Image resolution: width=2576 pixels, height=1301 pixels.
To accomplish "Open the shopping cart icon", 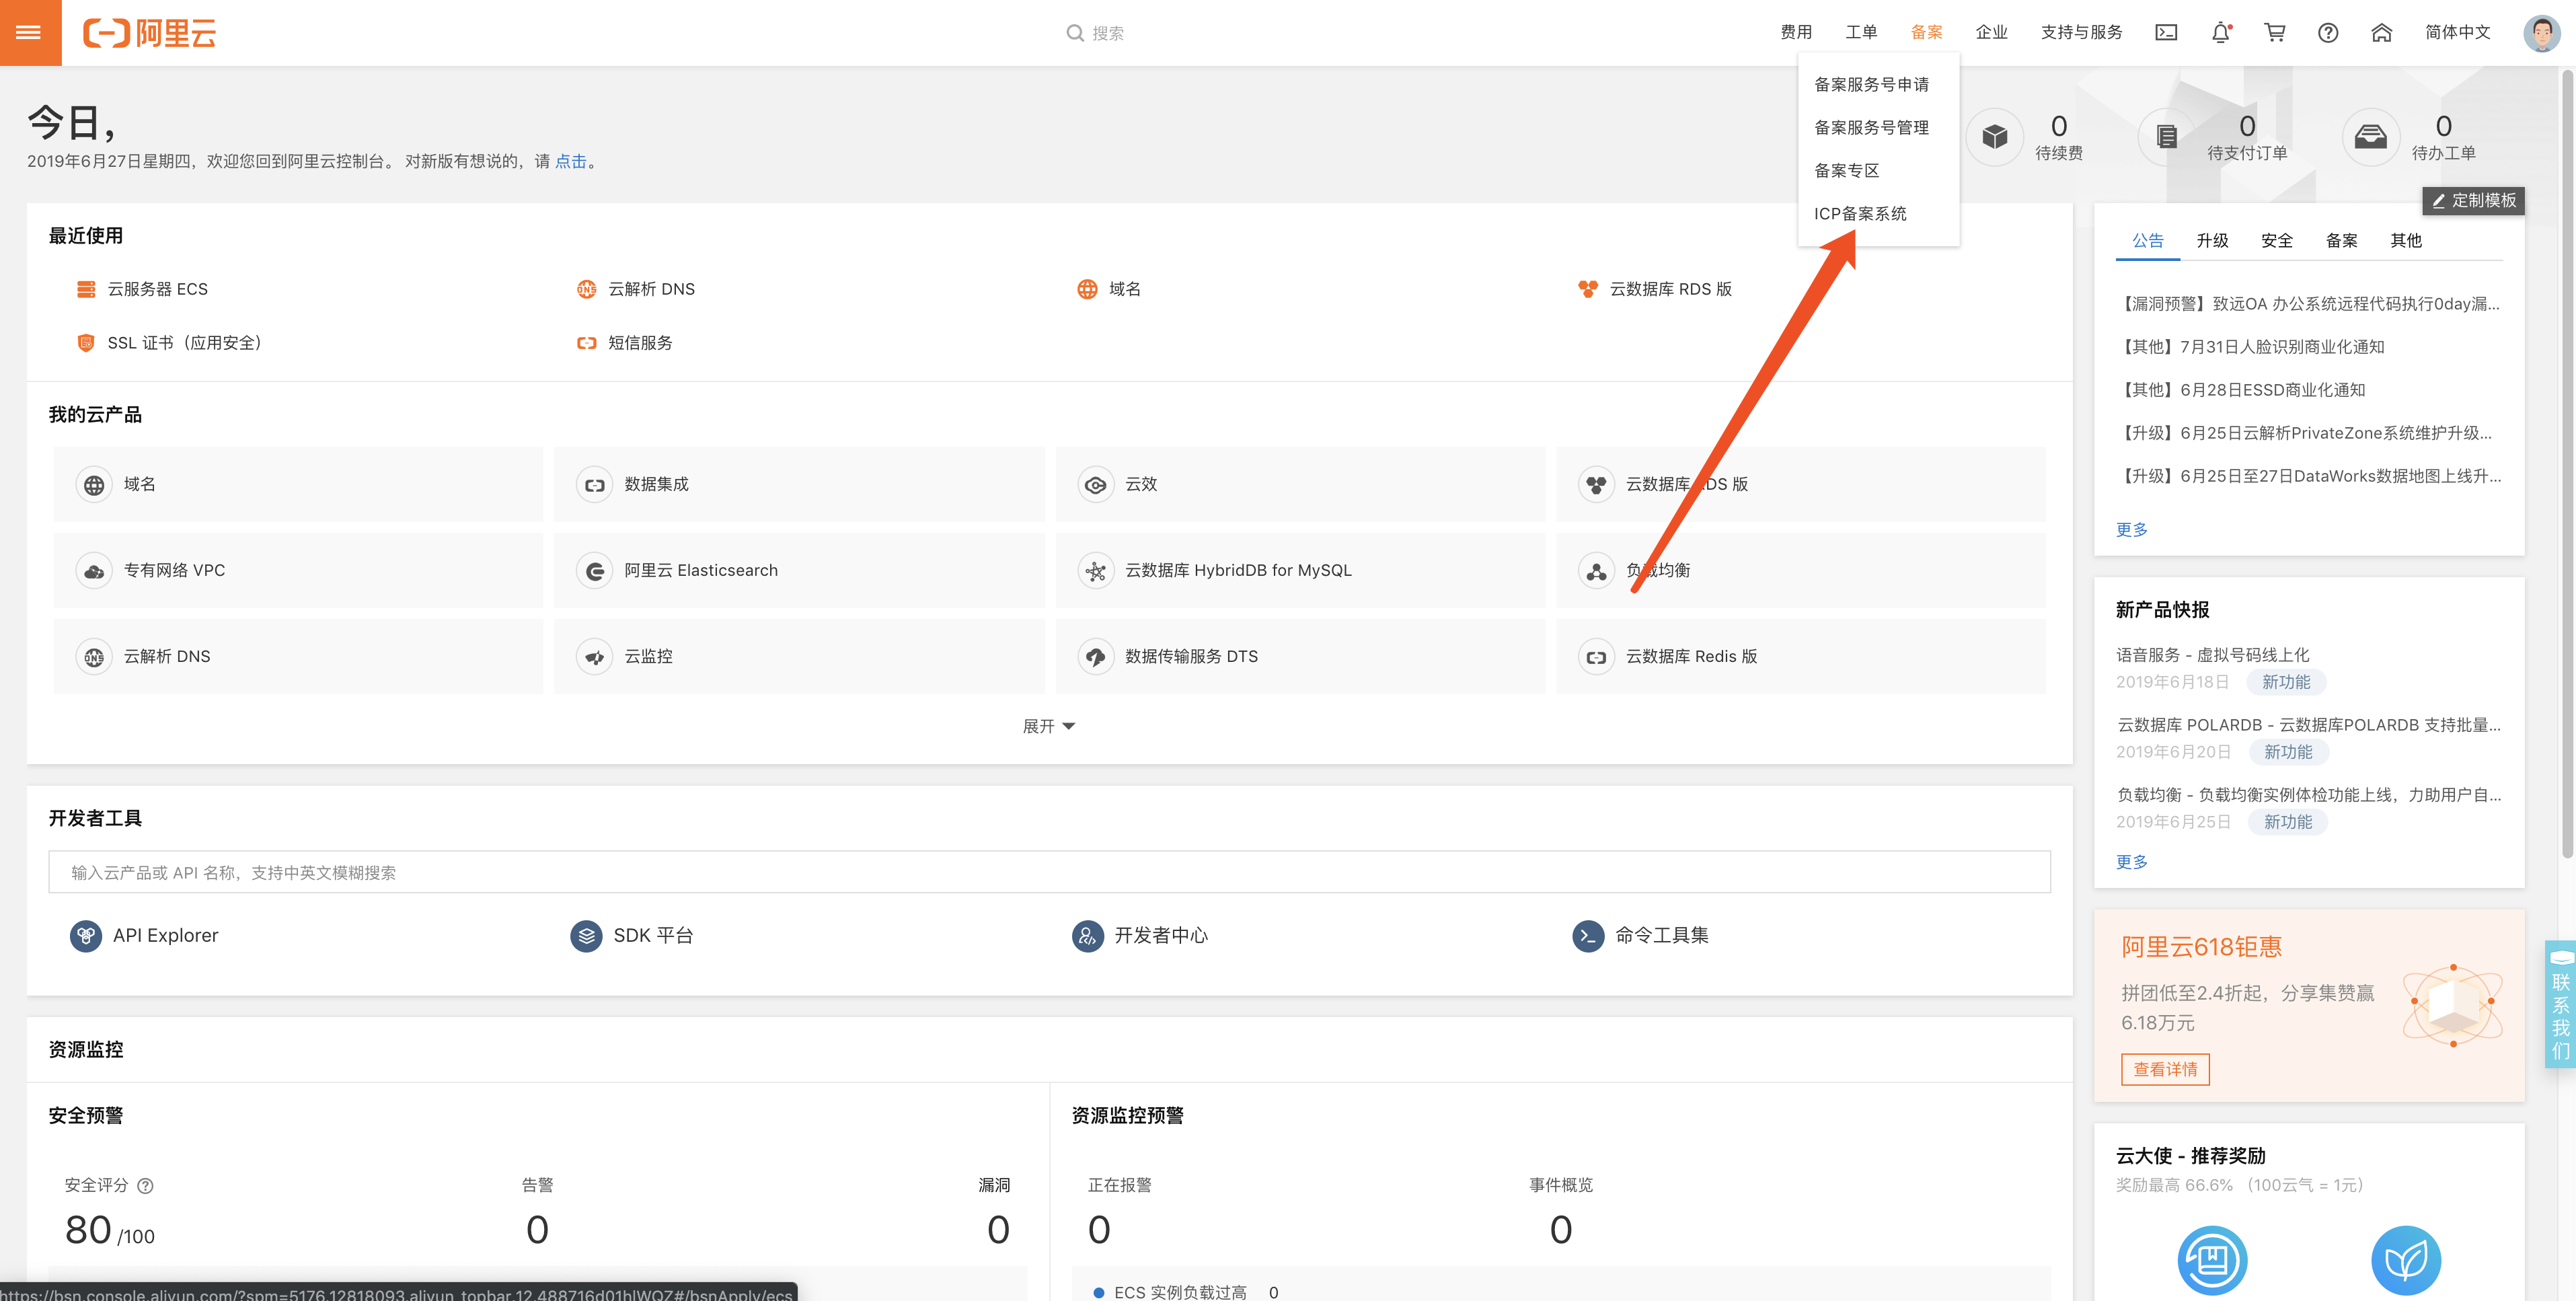I will [2275, 33].
